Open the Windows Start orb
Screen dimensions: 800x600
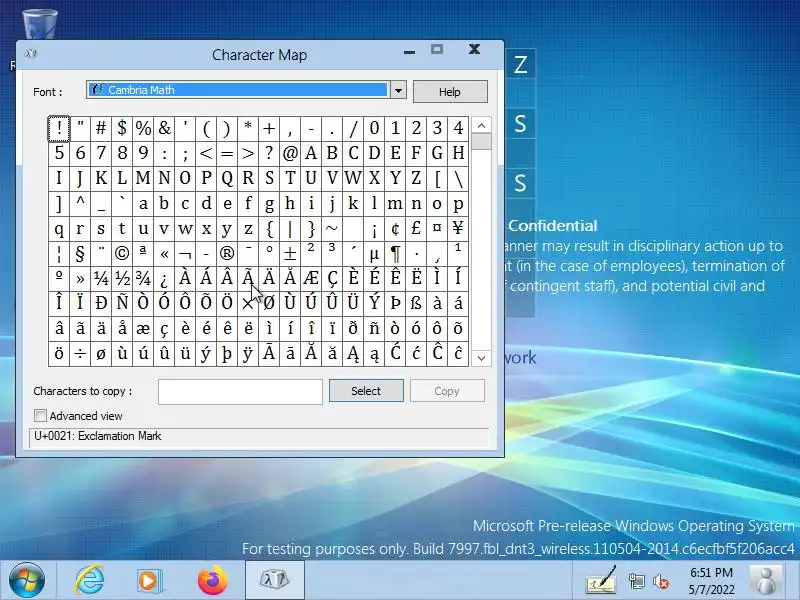(27, 580)
